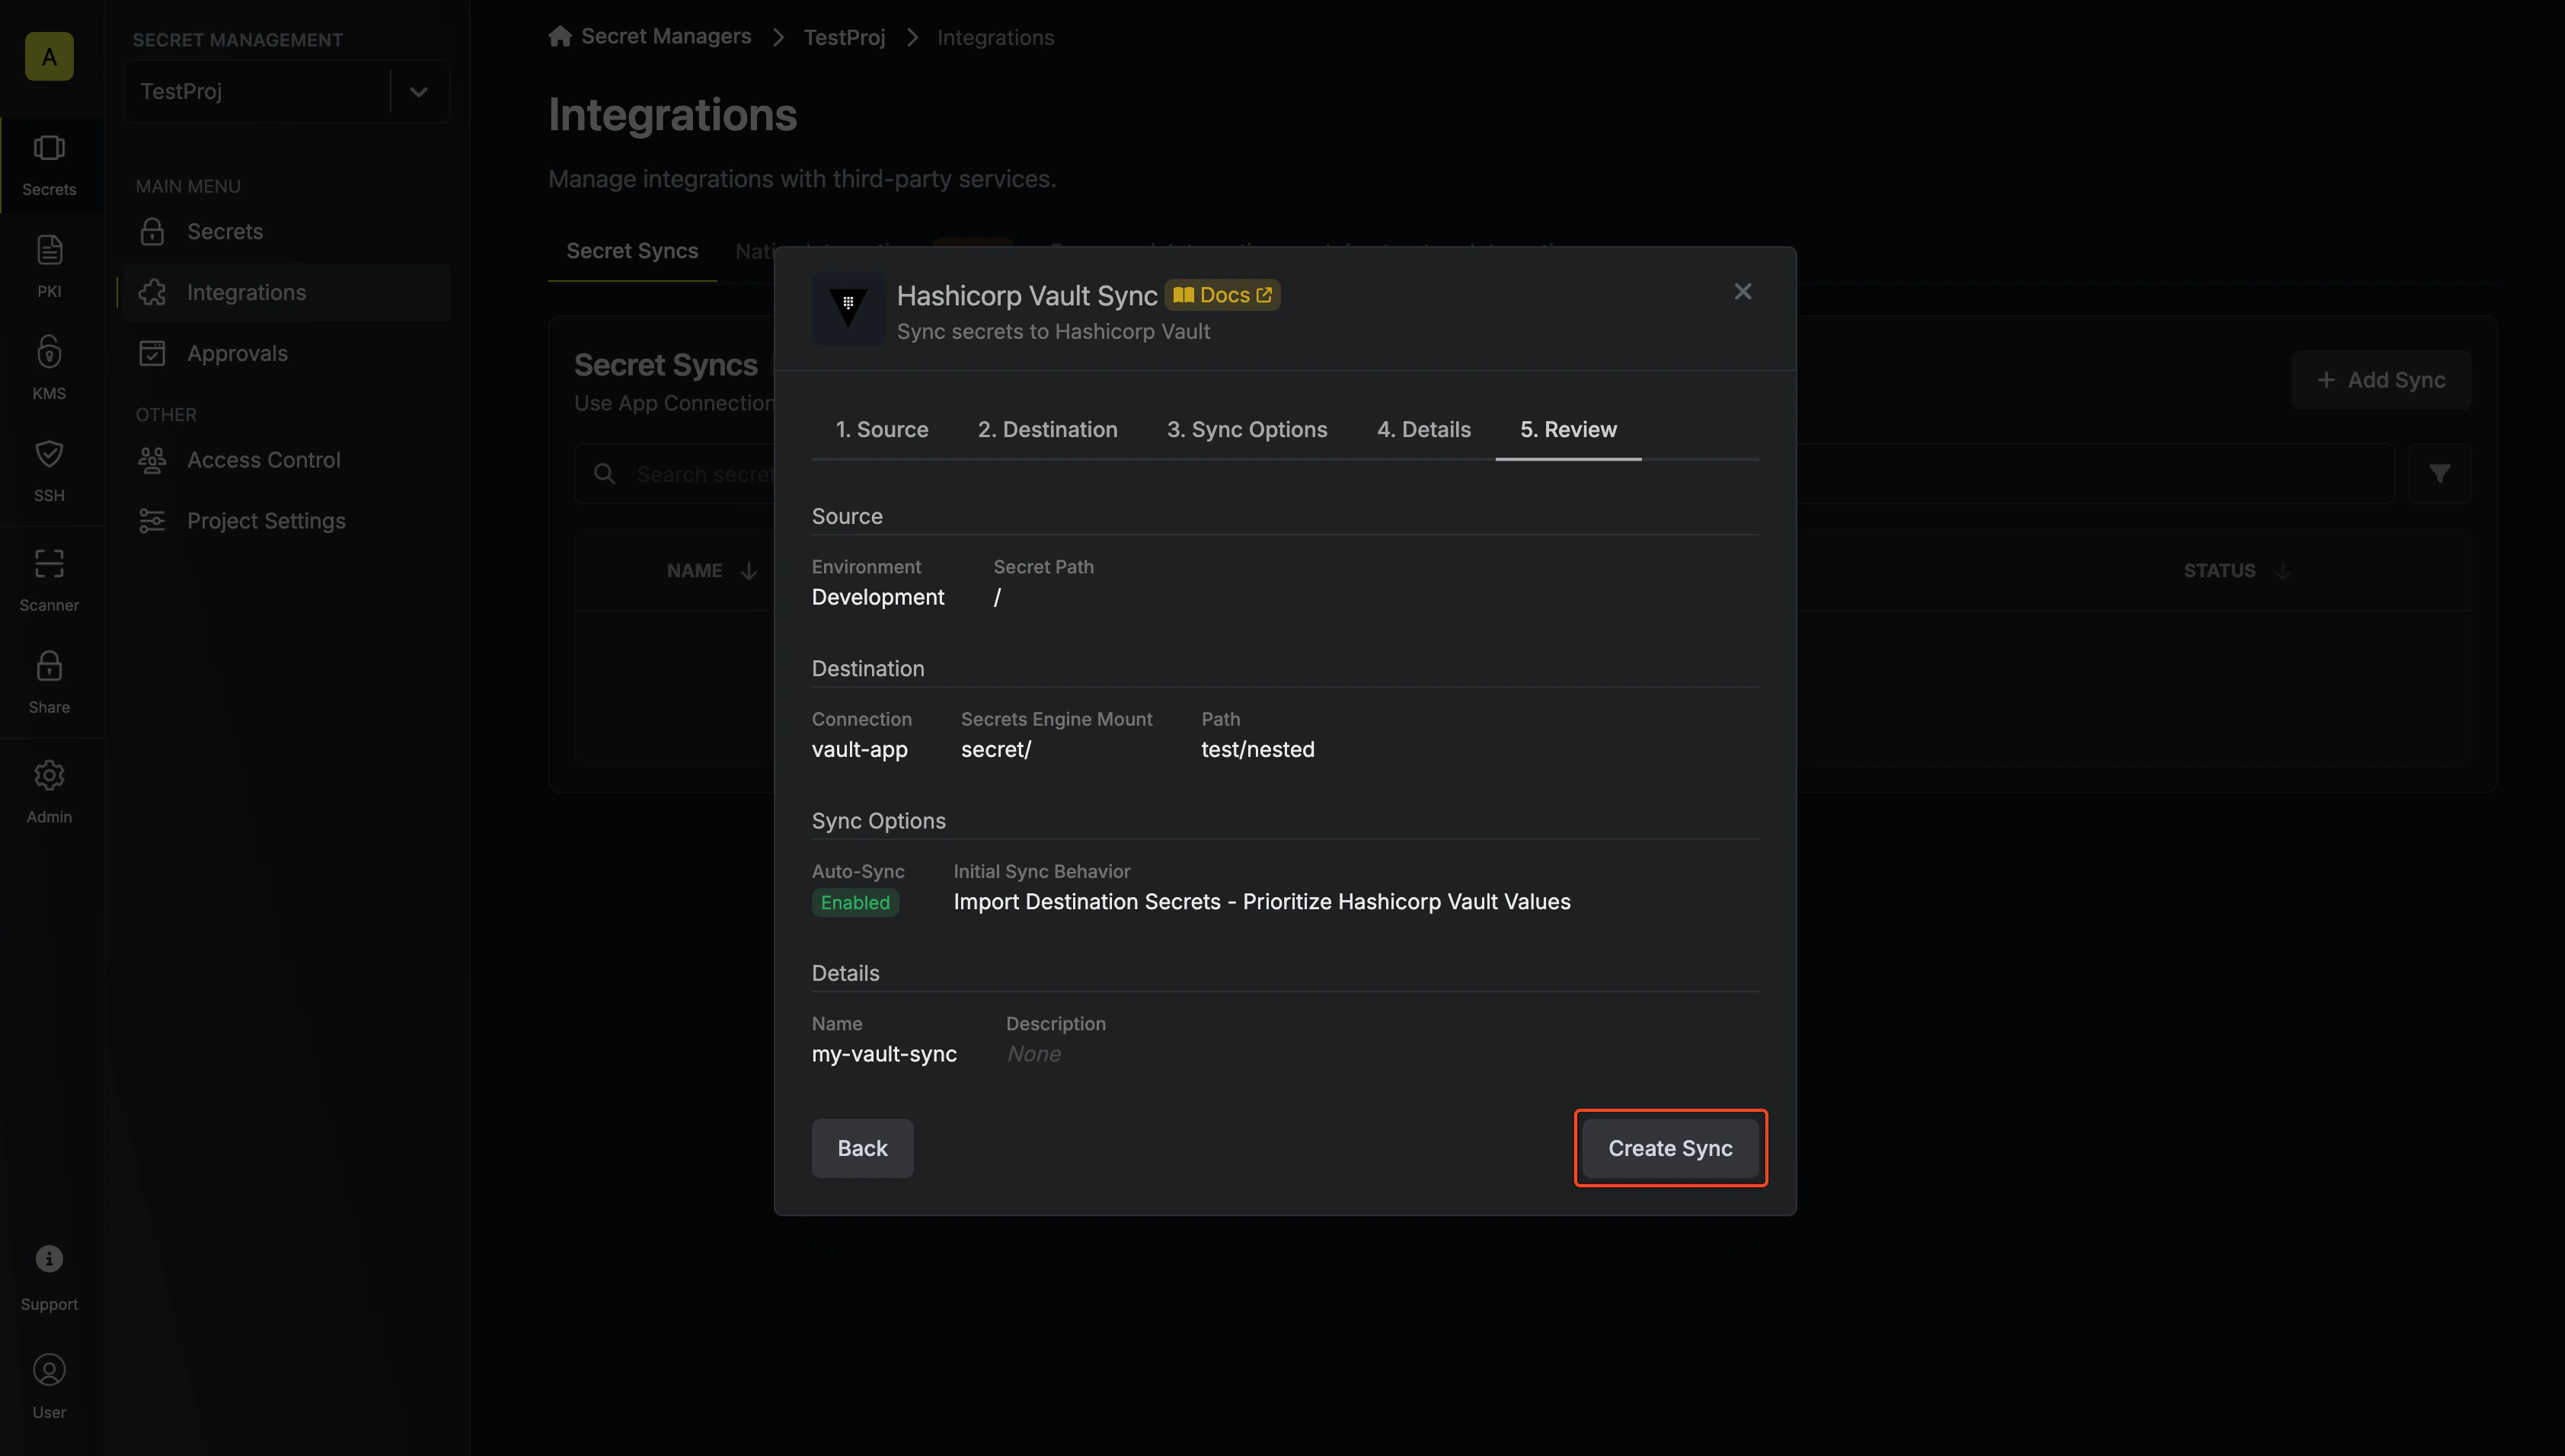This screenshot has width=2565, height=1456.
Task: Open the SSH section icon
Action: (x=49, y=454)
